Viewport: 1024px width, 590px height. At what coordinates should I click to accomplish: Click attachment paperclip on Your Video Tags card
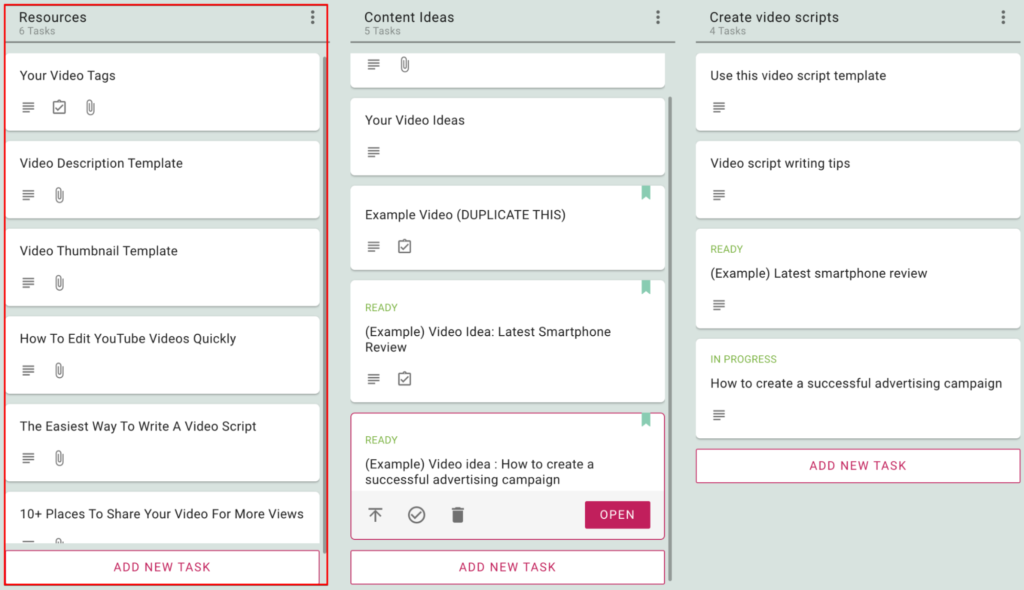(x=90, y=107)
